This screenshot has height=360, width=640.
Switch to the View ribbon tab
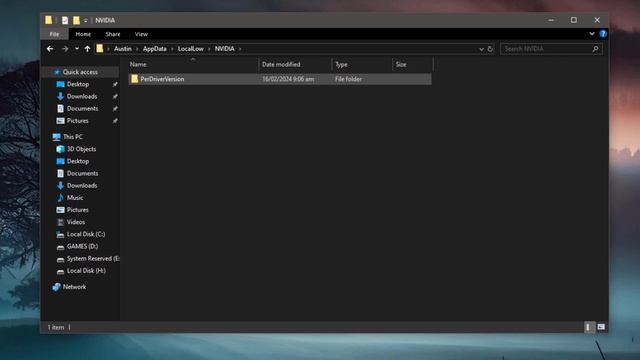(141, 34)
